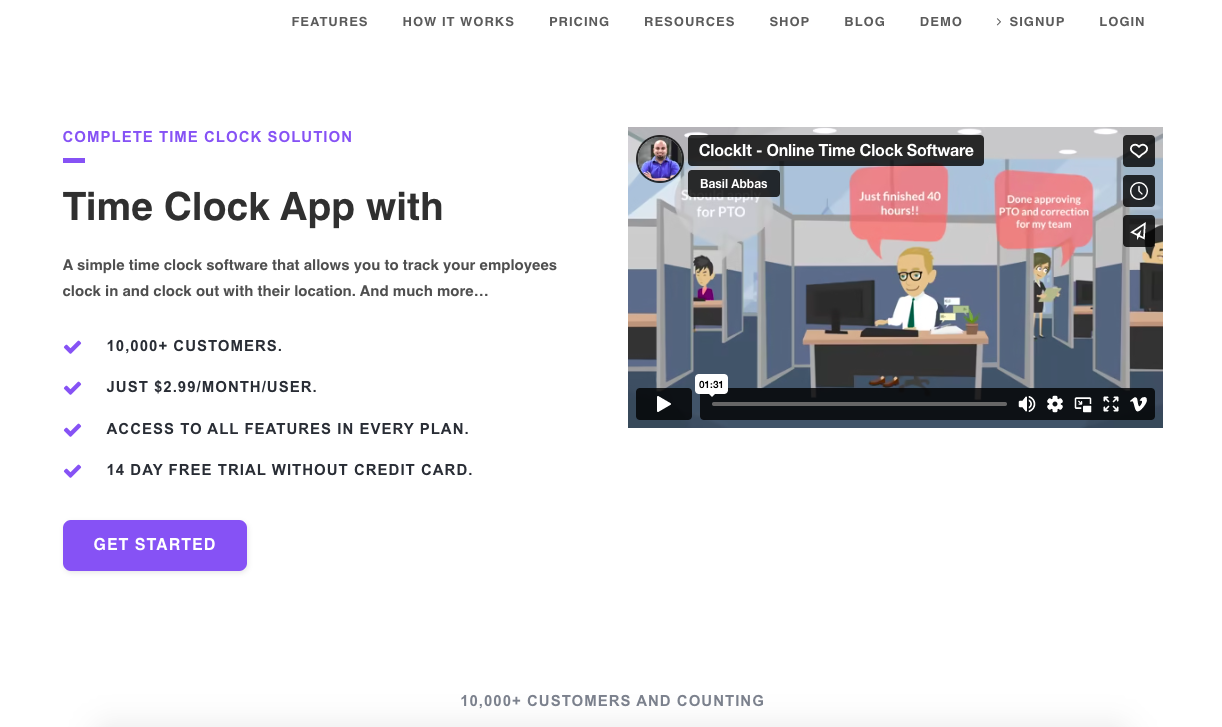Go to How It Works

coord(458,21)
